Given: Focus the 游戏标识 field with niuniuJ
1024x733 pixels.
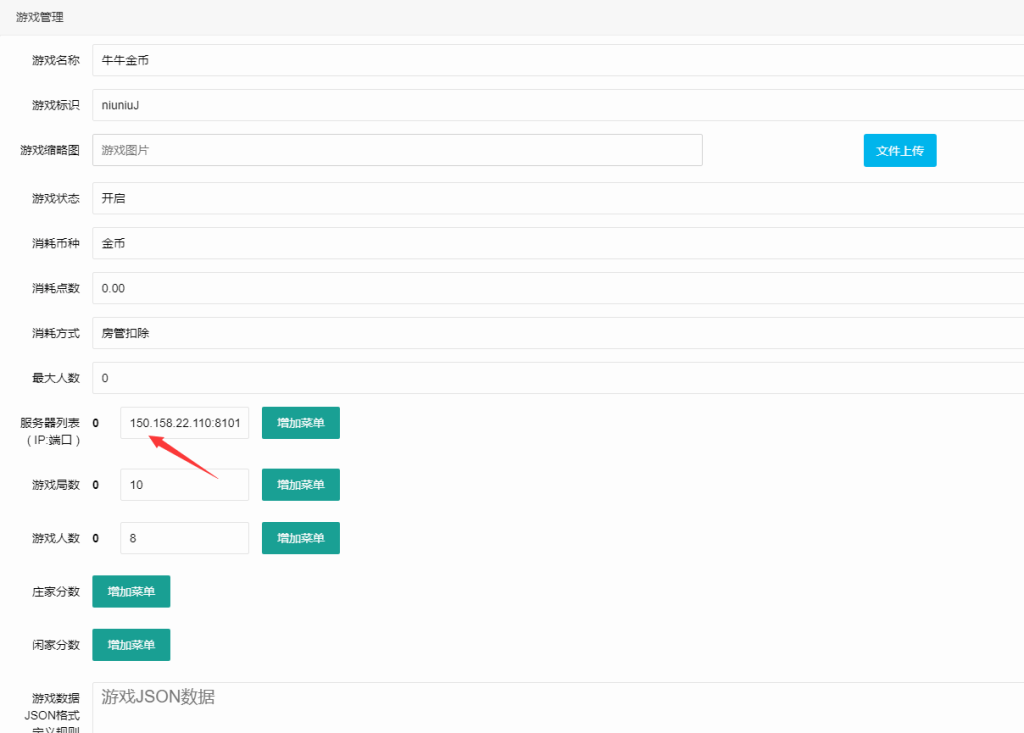Looking at the screenshot, I should (556, 105).
